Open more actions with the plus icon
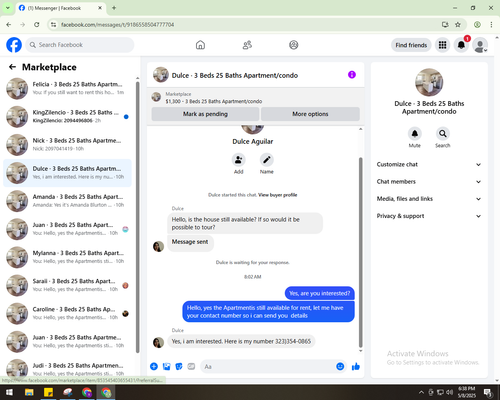Image resolution: width=500 pixels, height=400 pixels. (x=154, y=367)
